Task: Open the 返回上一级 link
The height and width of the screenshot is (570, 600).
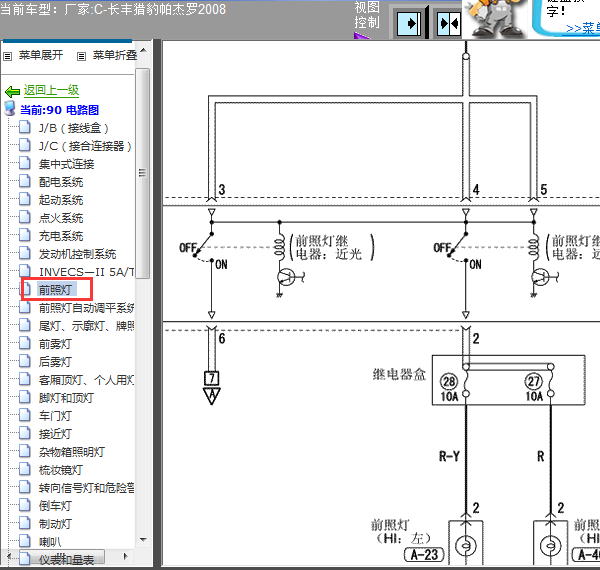Action: pyautogui.click(x=51, y=90)
